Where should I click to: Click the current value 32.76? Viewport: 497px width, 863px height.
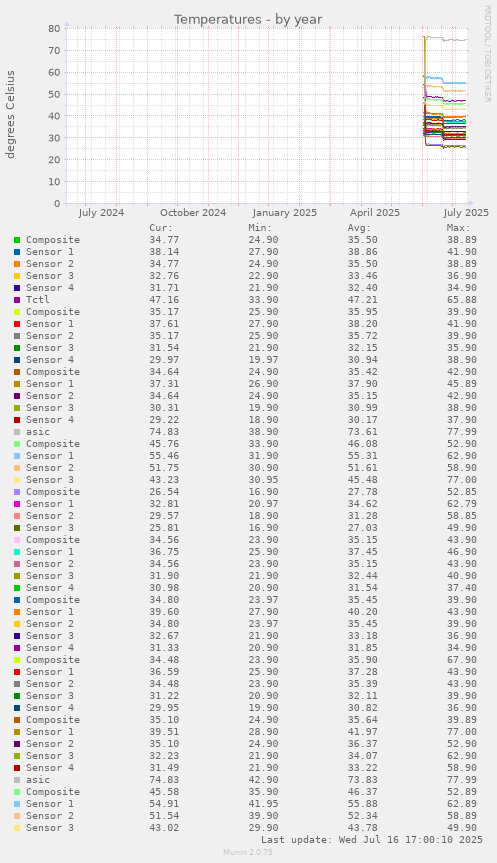[x=164, y=276]
